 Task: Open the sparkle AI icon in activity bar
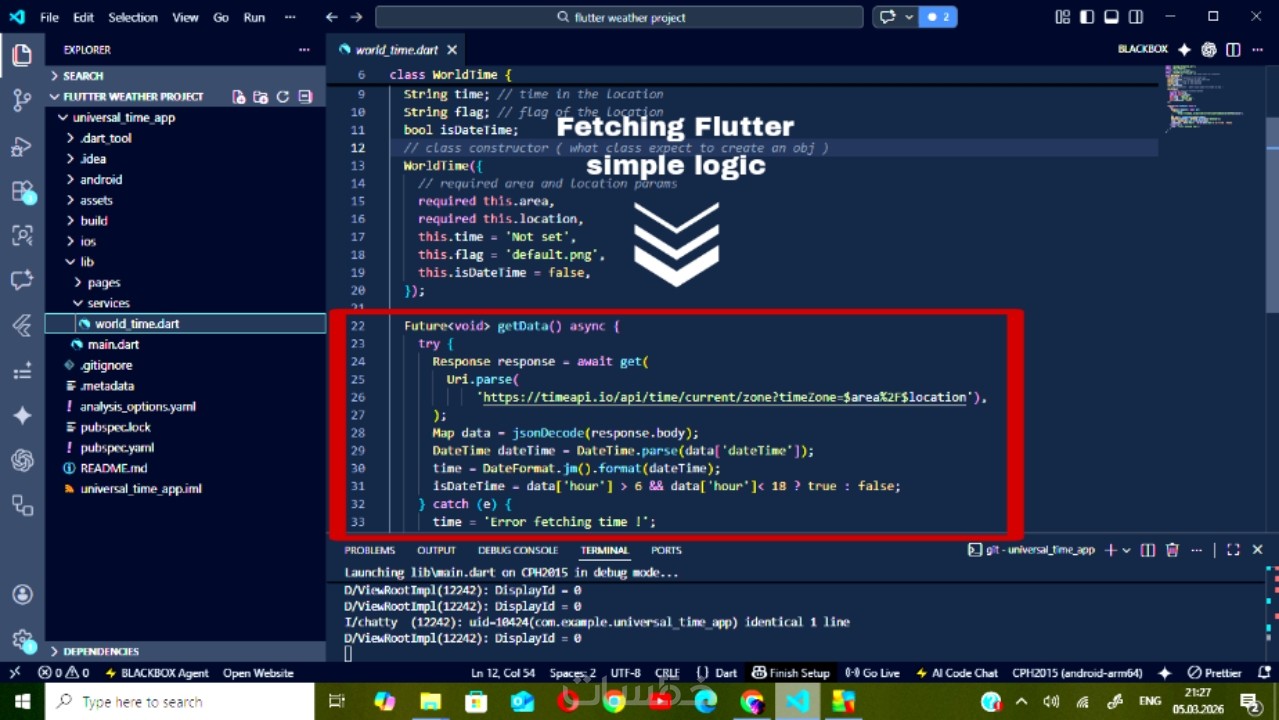22,415
